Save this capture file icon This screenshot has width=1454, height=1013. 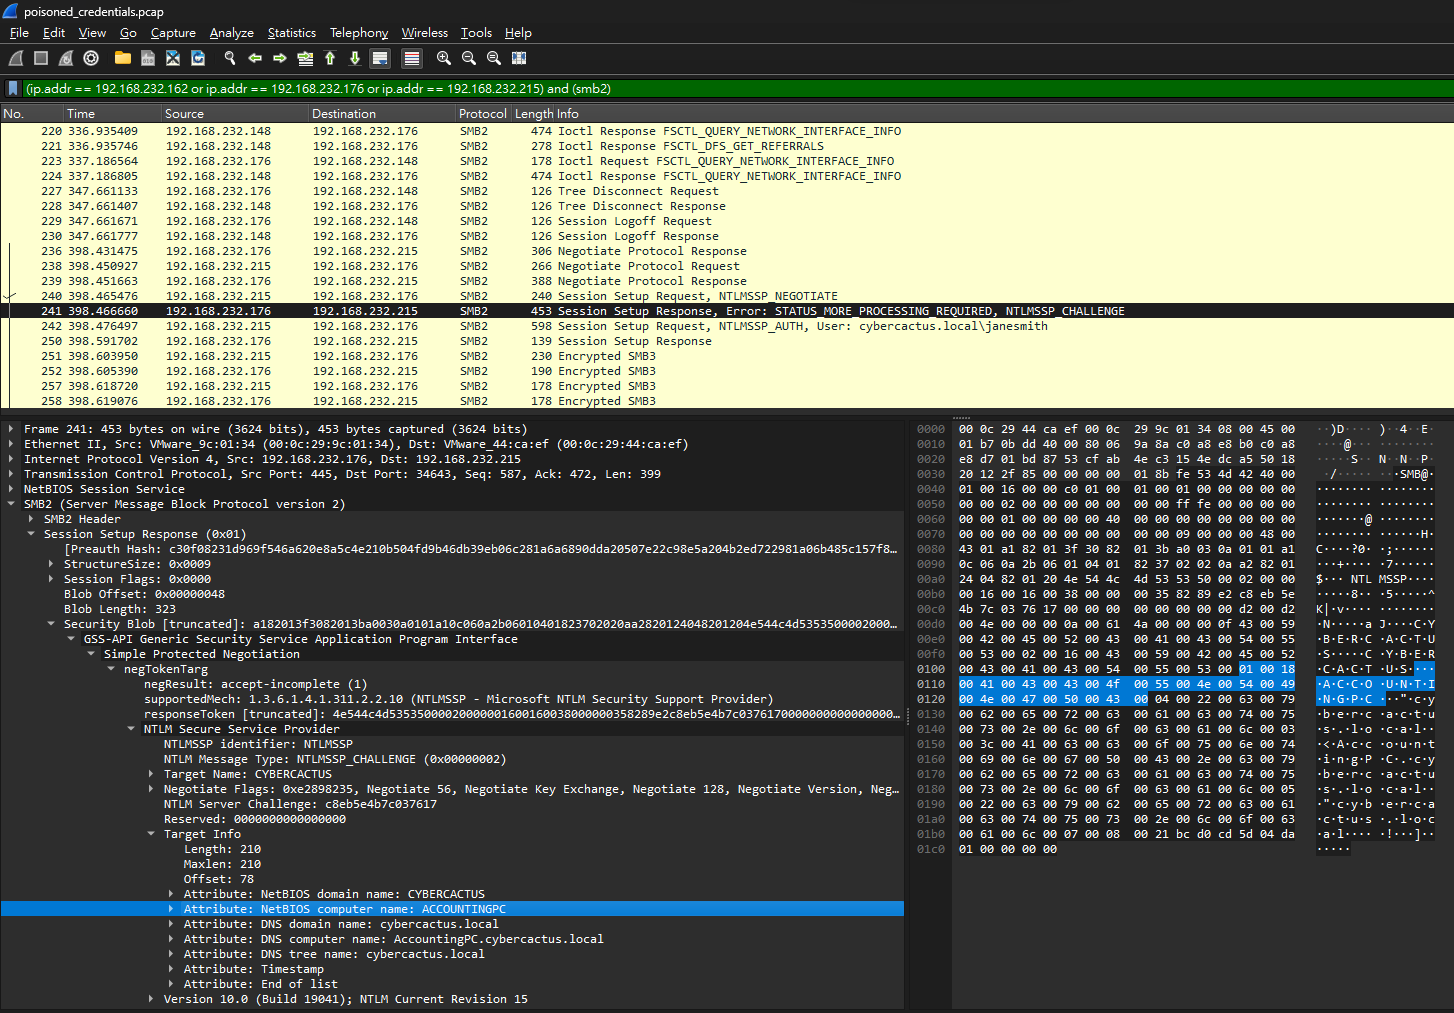(148, 58)
